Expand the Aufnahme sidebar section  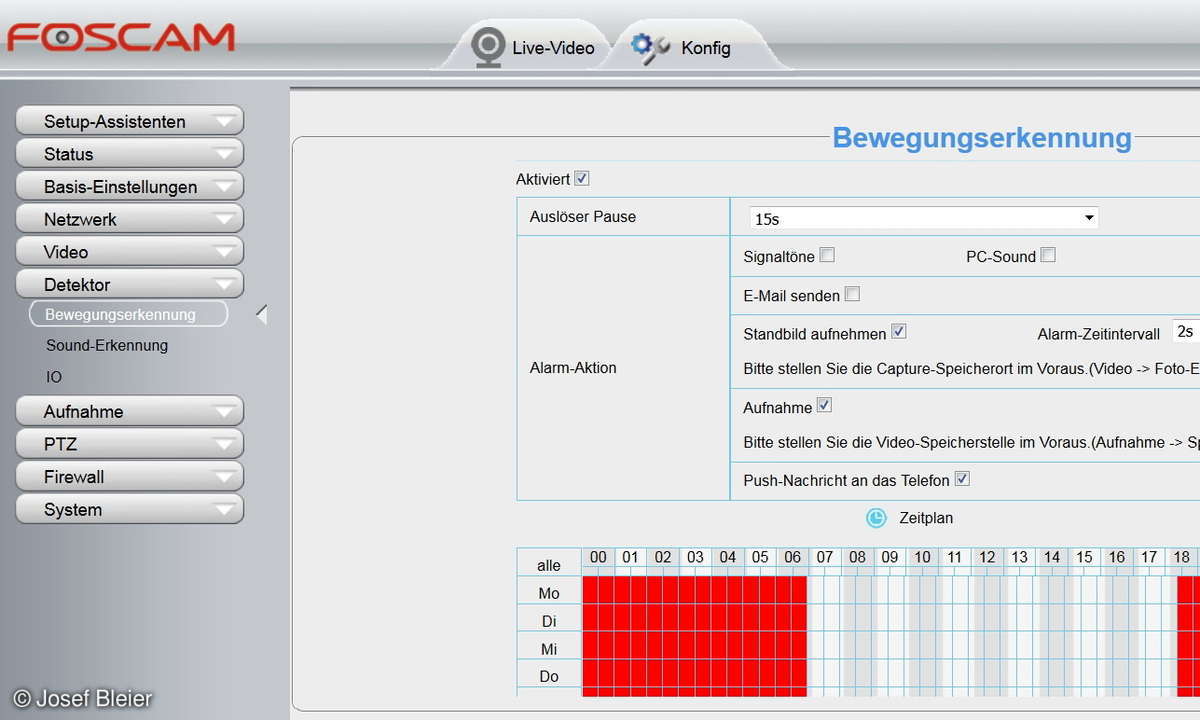point(130,411)
